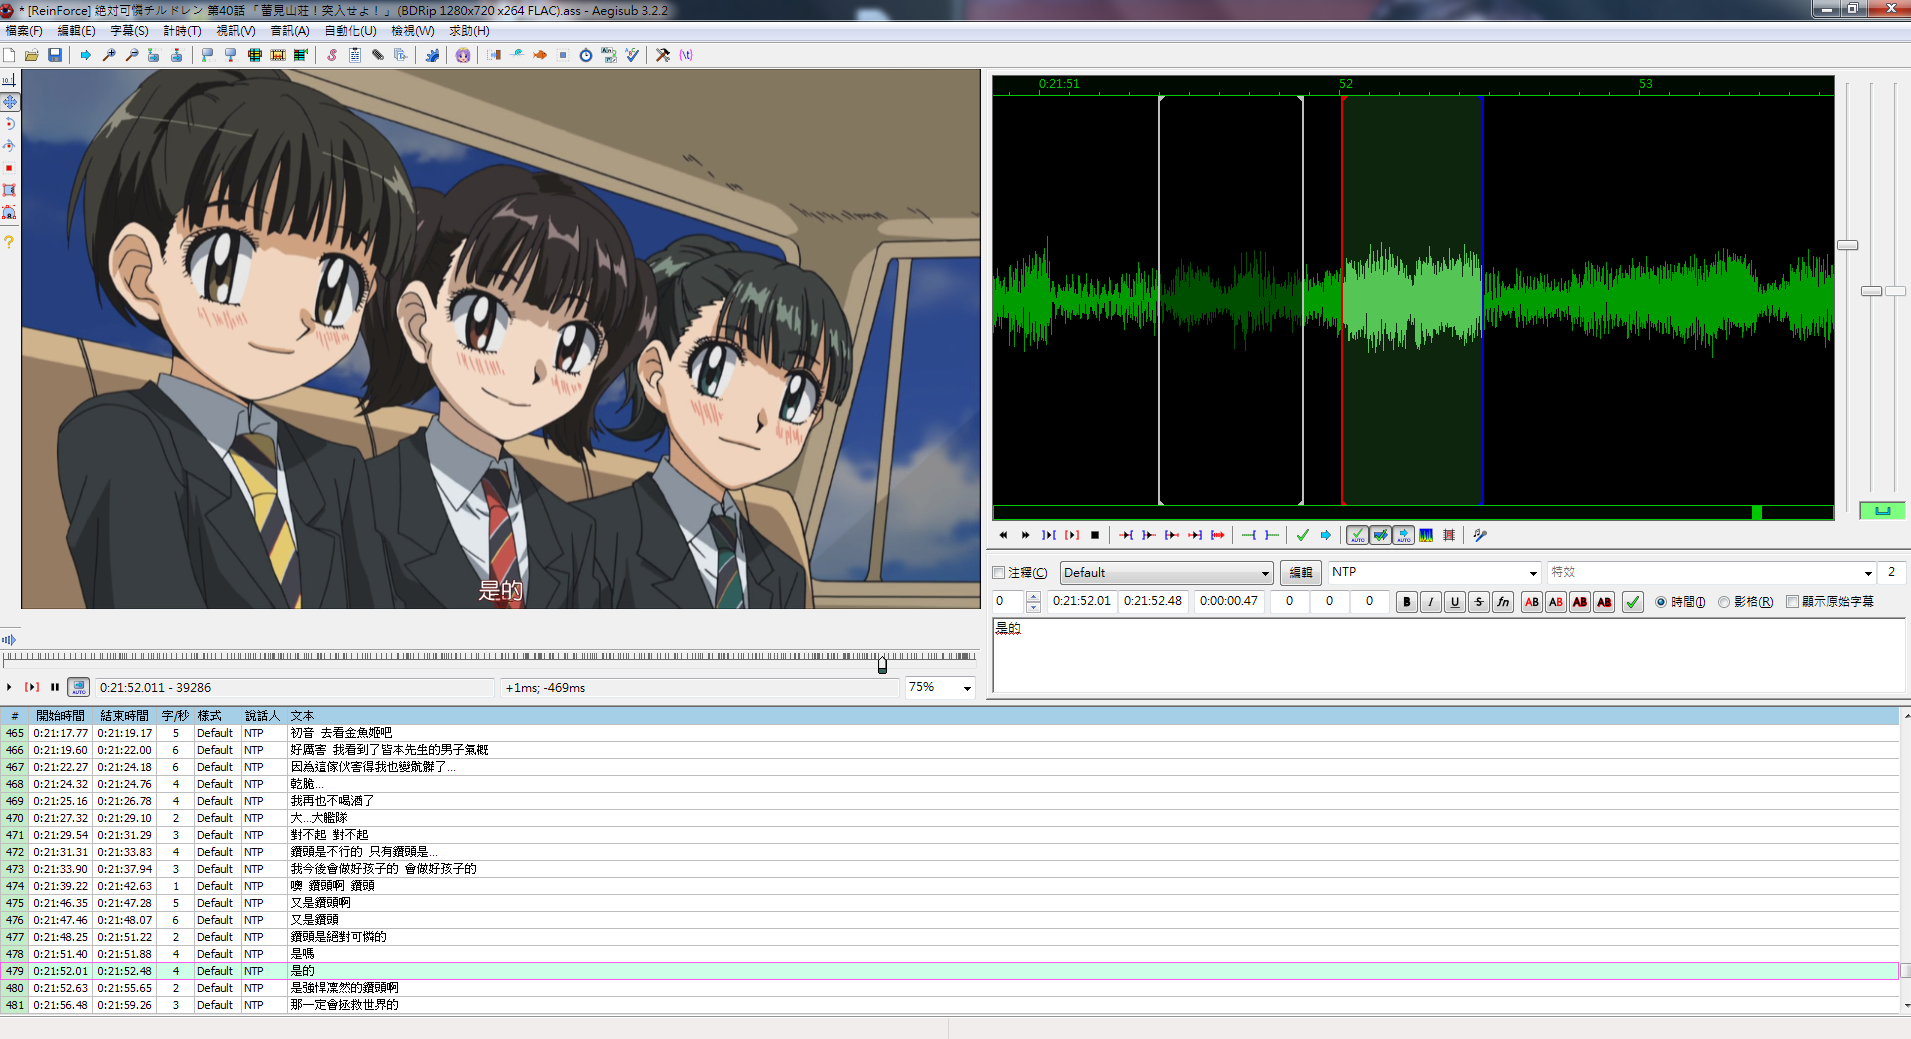
Task: Toggle karaoke mode microphone icon
Action: (1480, 535)
